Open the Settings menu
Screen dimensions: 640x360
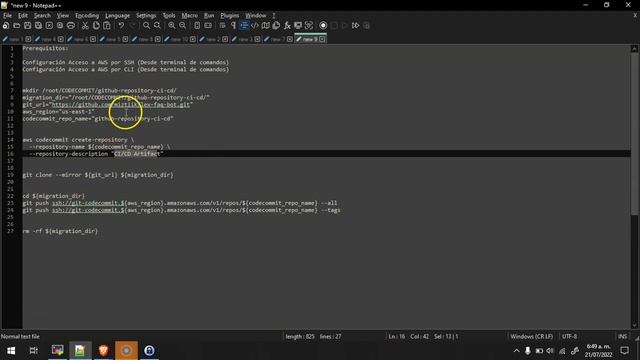[146, 16]
